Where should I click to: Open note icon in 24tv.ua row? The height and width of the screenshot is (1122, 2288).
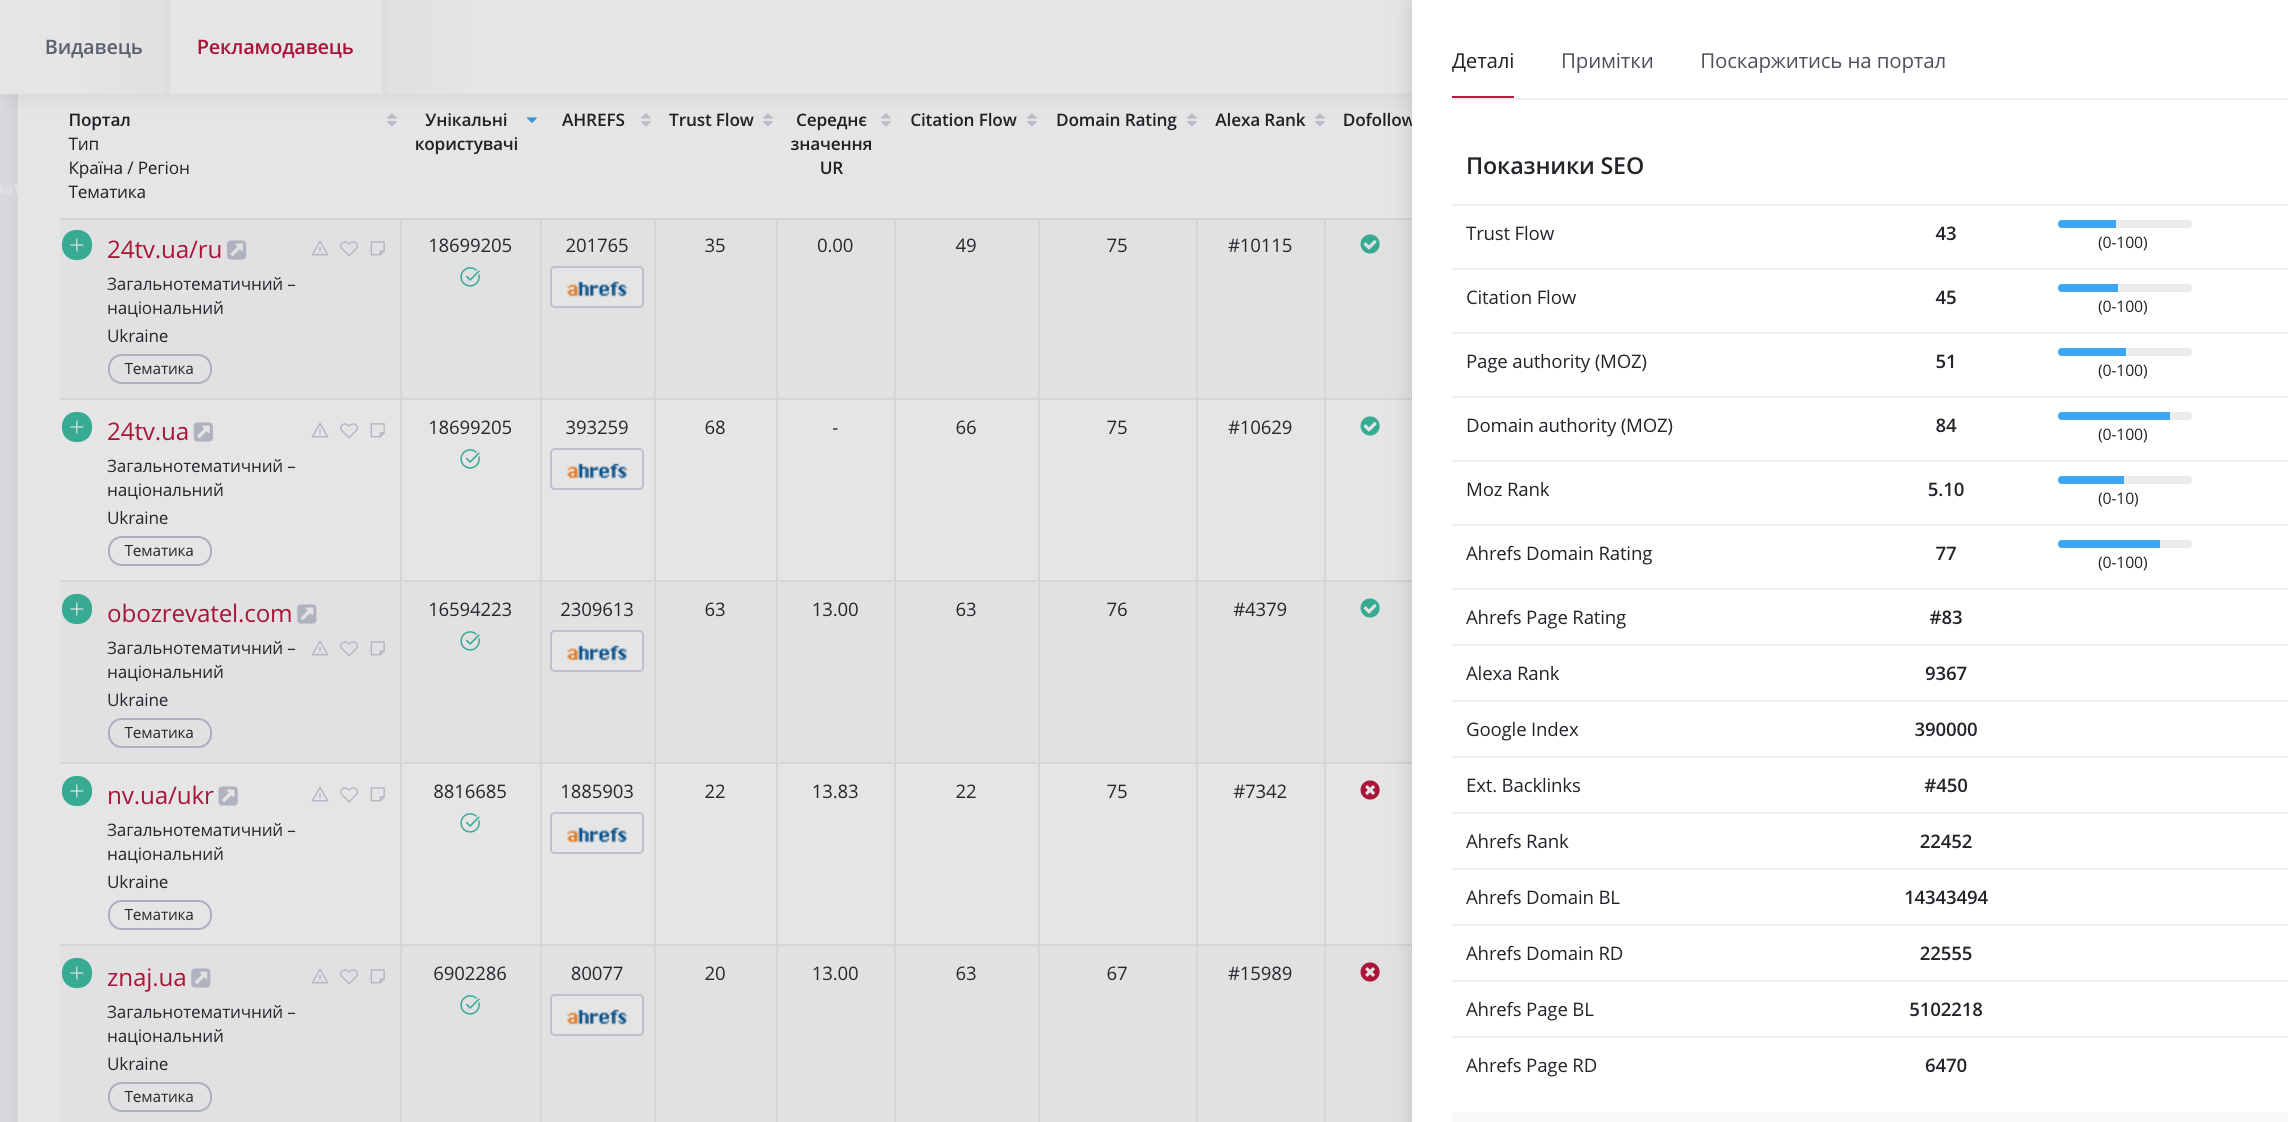tap(378, 430)
